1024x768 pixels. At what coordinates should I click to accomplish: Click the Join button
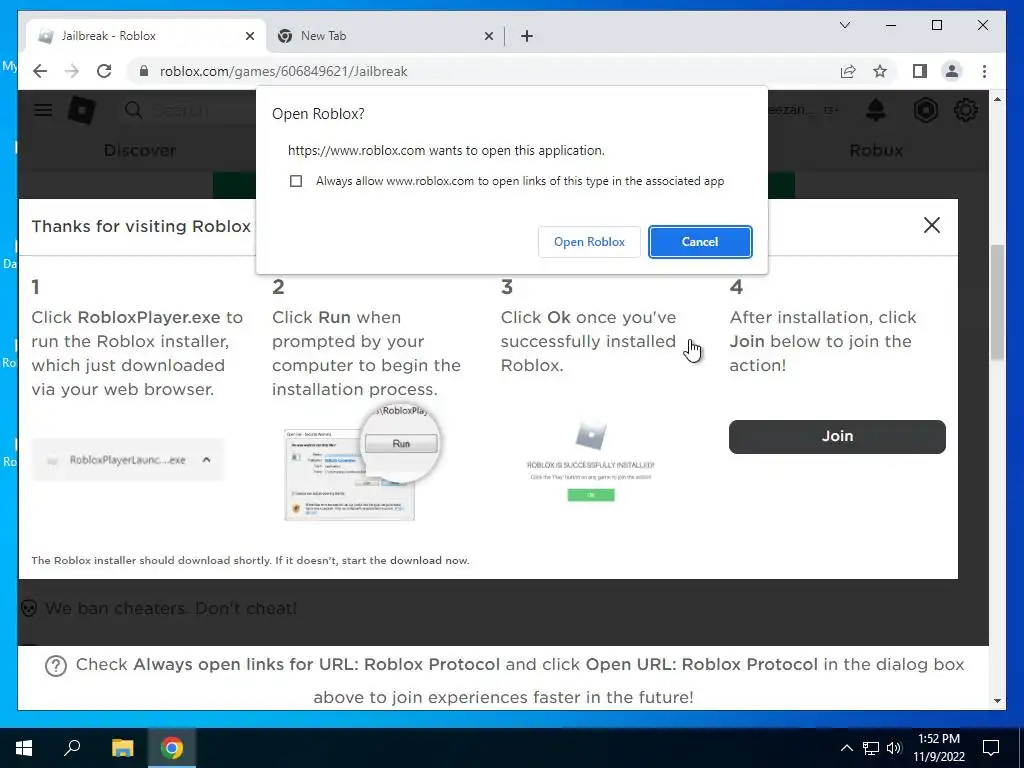click(837, 436)
